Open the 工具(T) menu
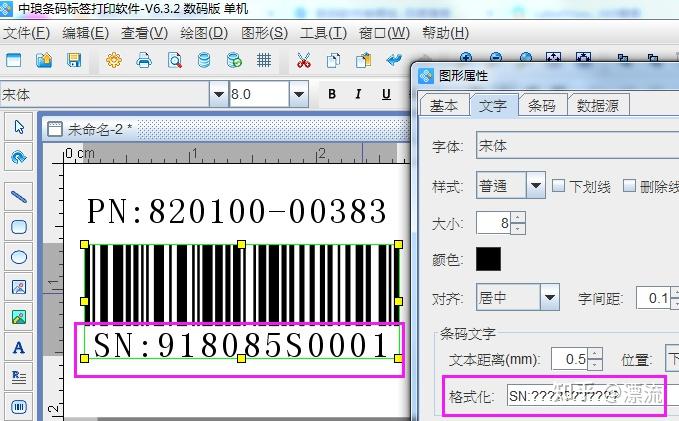 [x=323, y=33]
